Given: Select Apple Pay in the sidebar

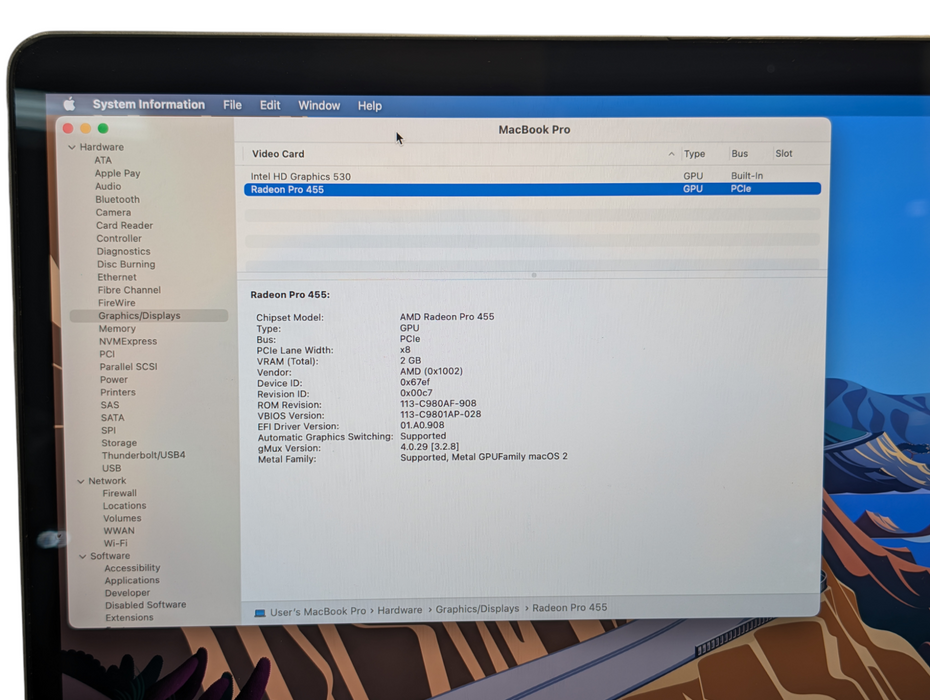Looking at the screenshot, I should pos(117,173).
